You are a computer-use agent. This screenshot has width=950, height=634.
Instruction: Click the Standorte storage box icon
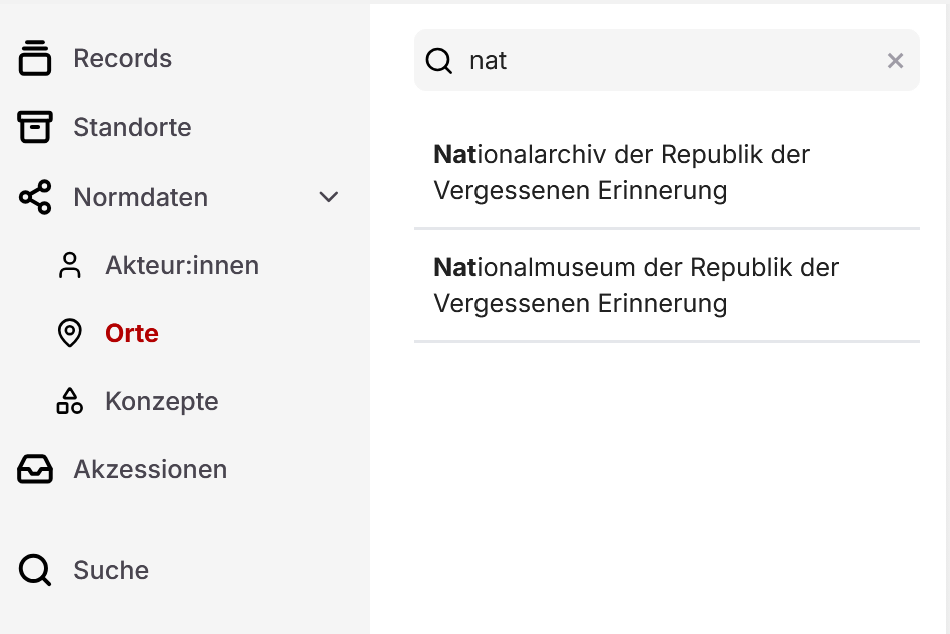coord(34,127)
